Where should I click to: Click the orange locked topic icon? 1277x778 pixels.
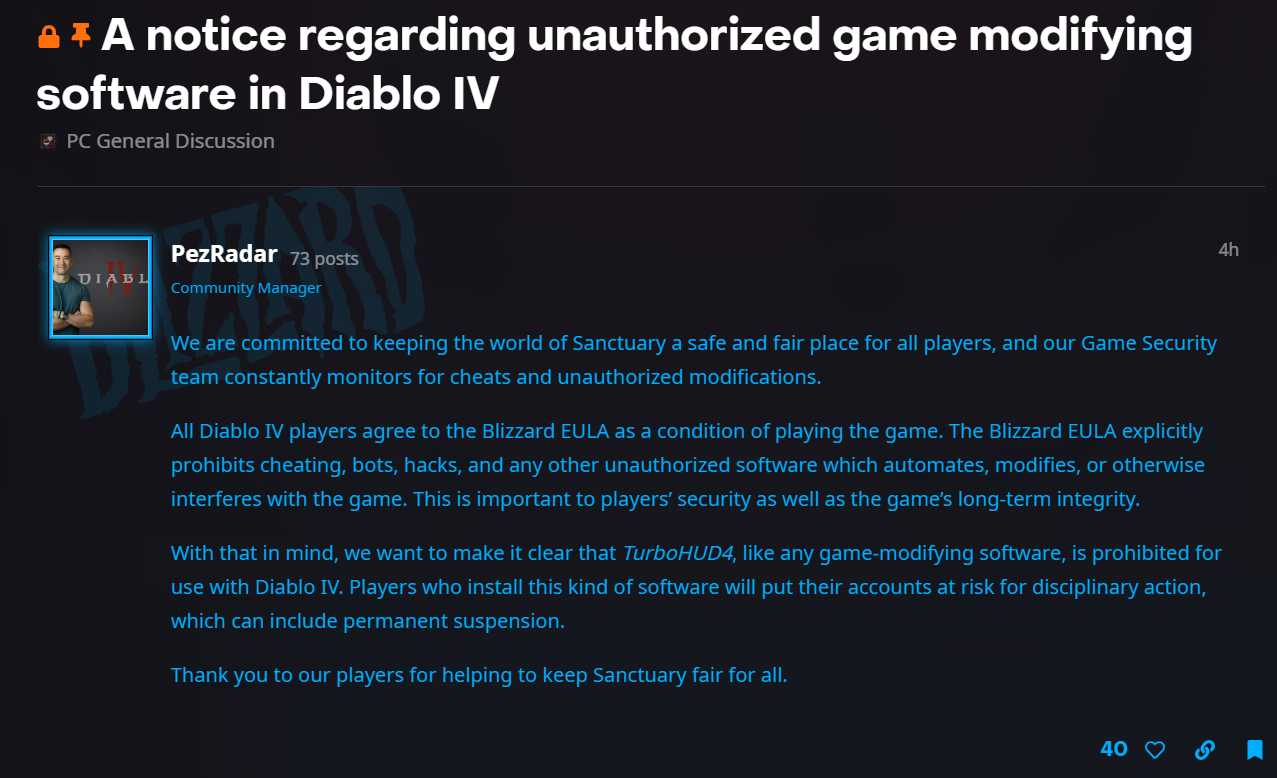pos(49,38)
